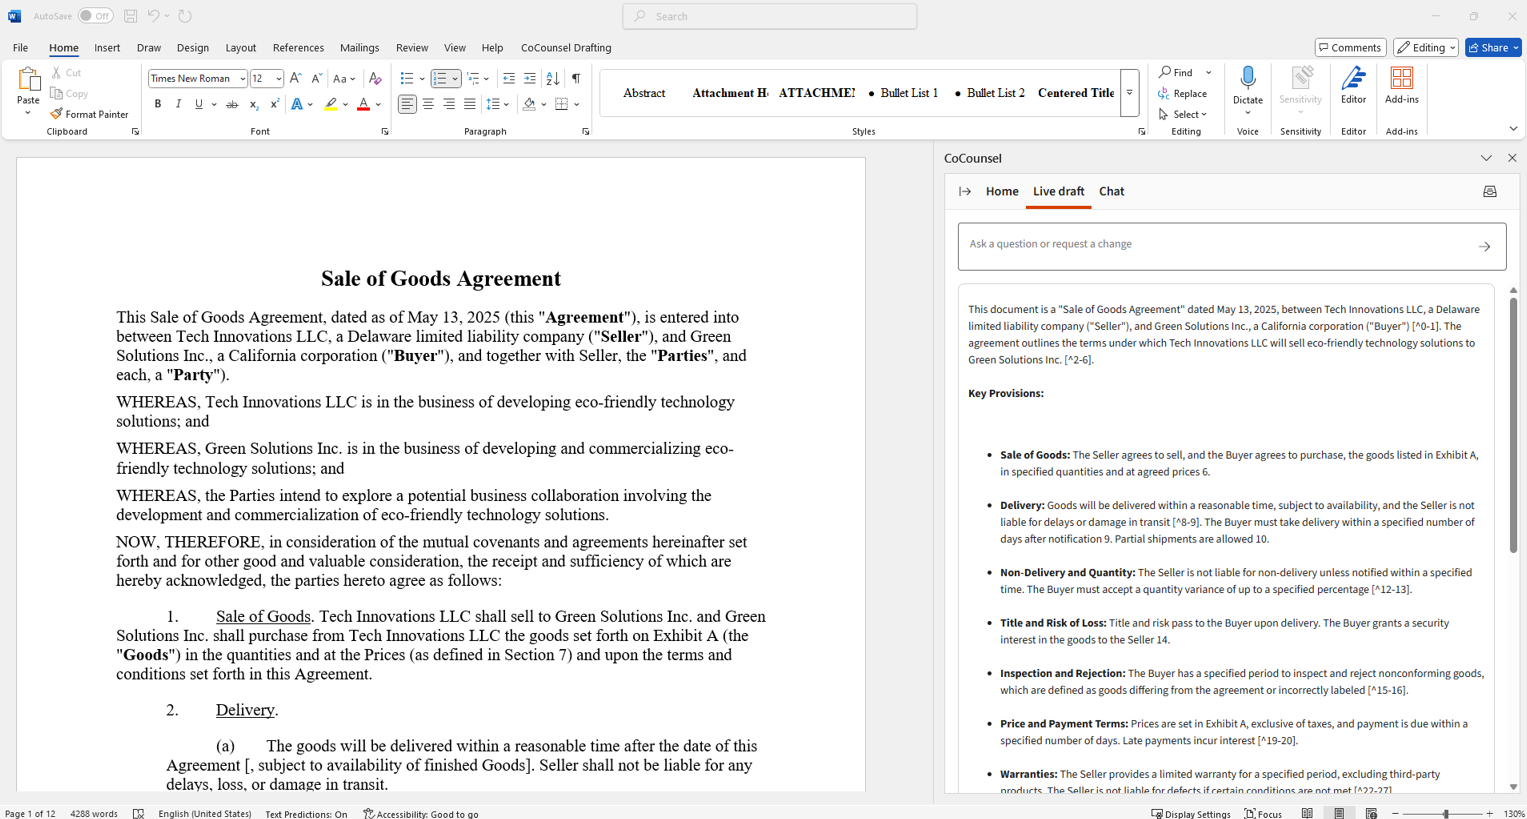Image resolution: width=1527 pixels, height=819 pixels.
Task: Open the font name dropdown
Action: point(242,79)
